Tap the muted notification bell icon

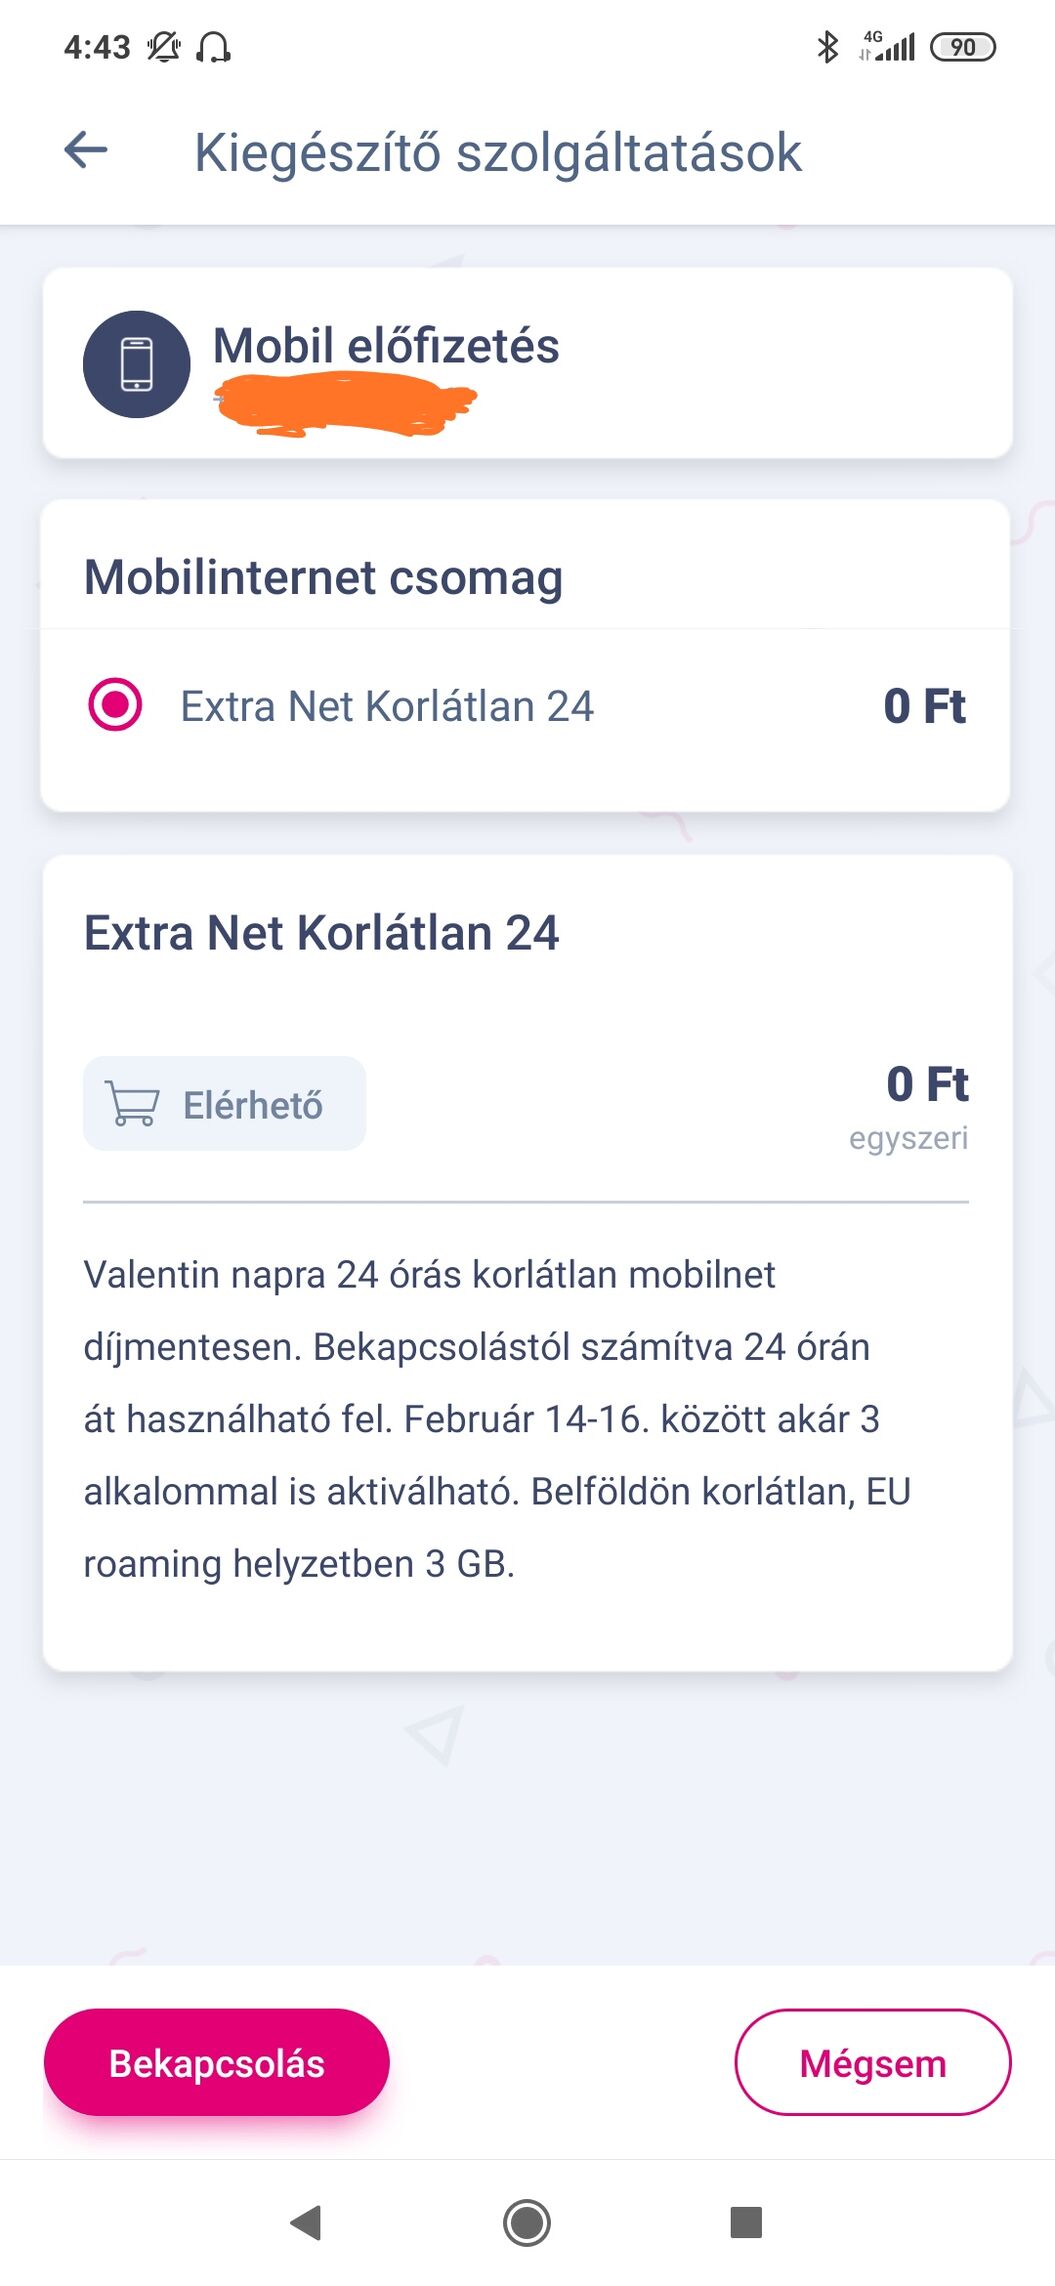[164, 47]
